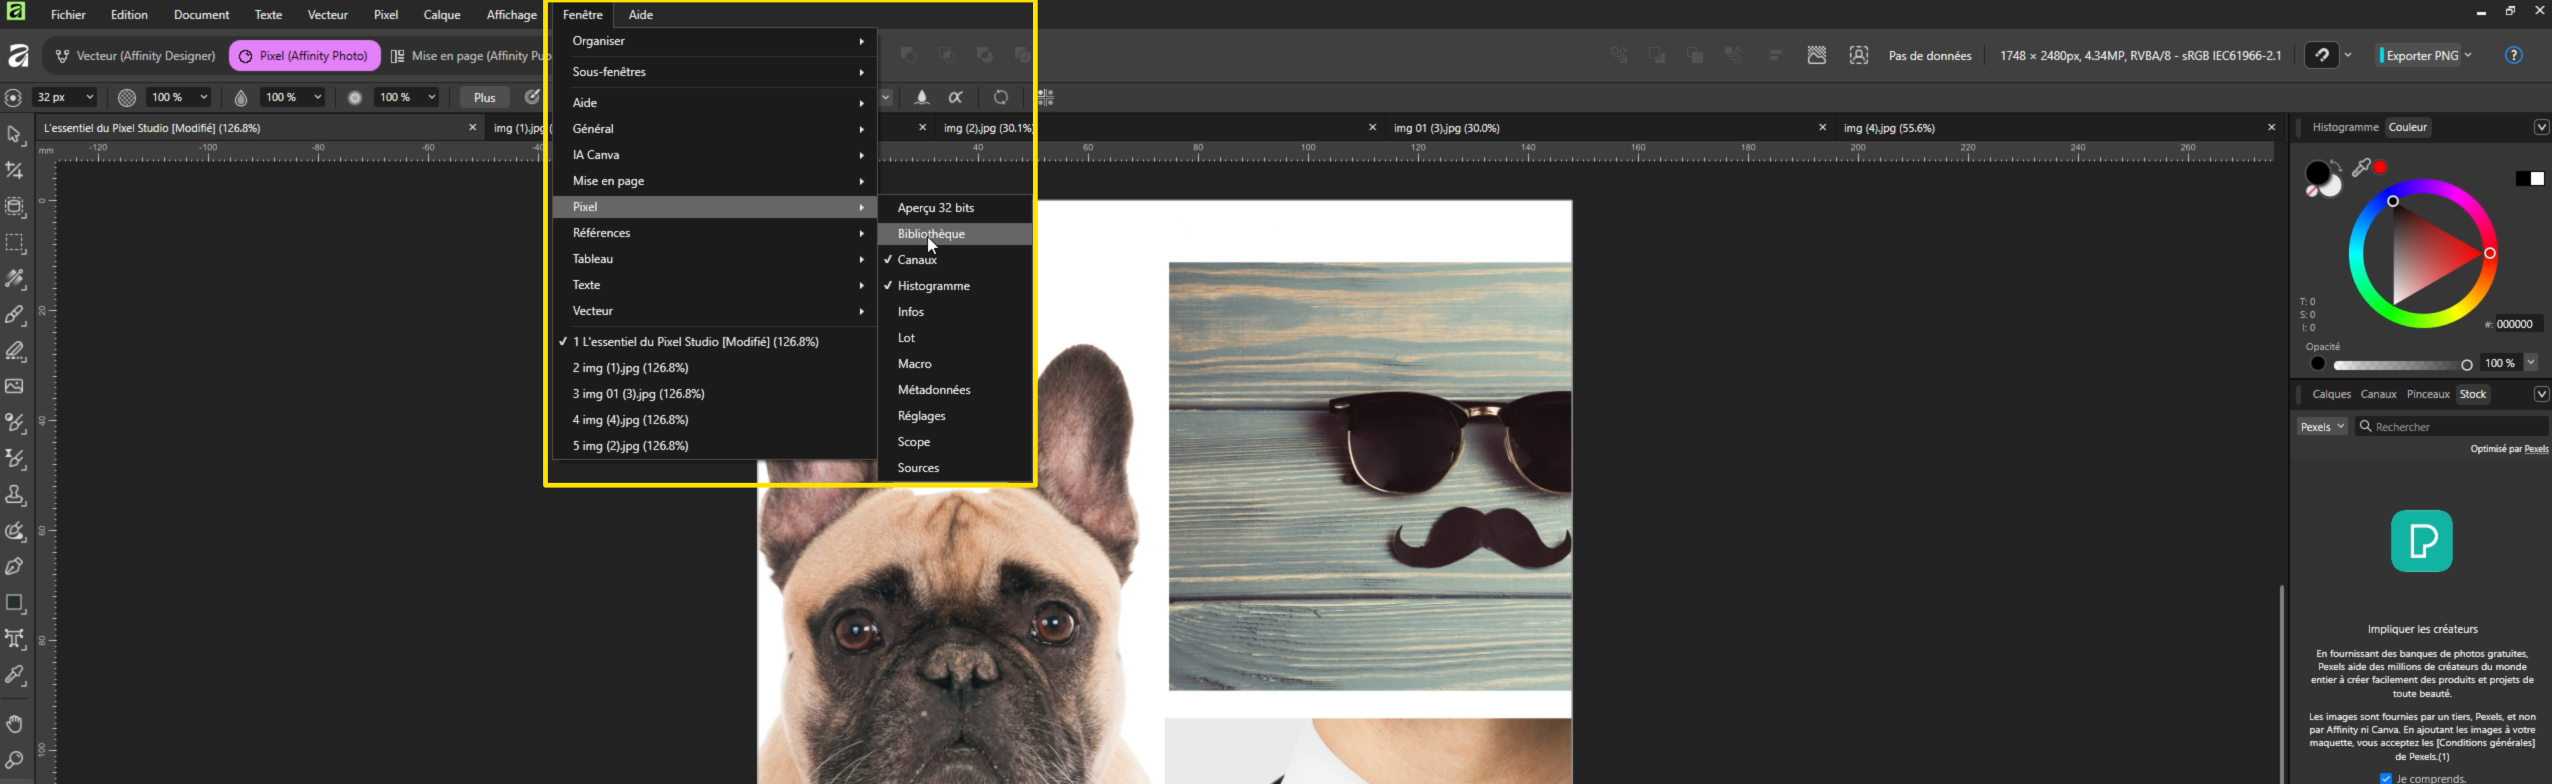Viewport: 2552px width, 784px height.
Task: Click the blue help question mark icon
Action: (x=2513, y=56)
